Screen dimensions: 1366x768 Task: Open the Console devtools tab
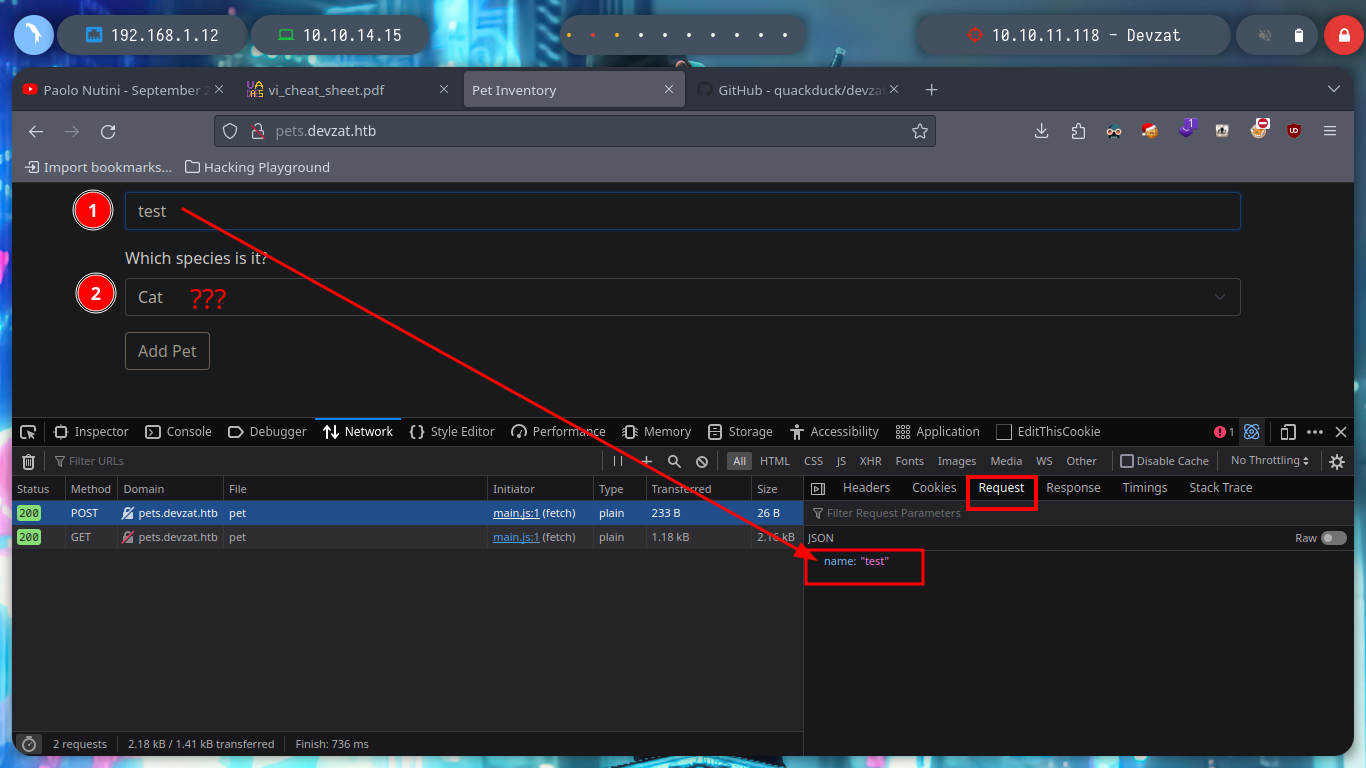pos(179,432)
